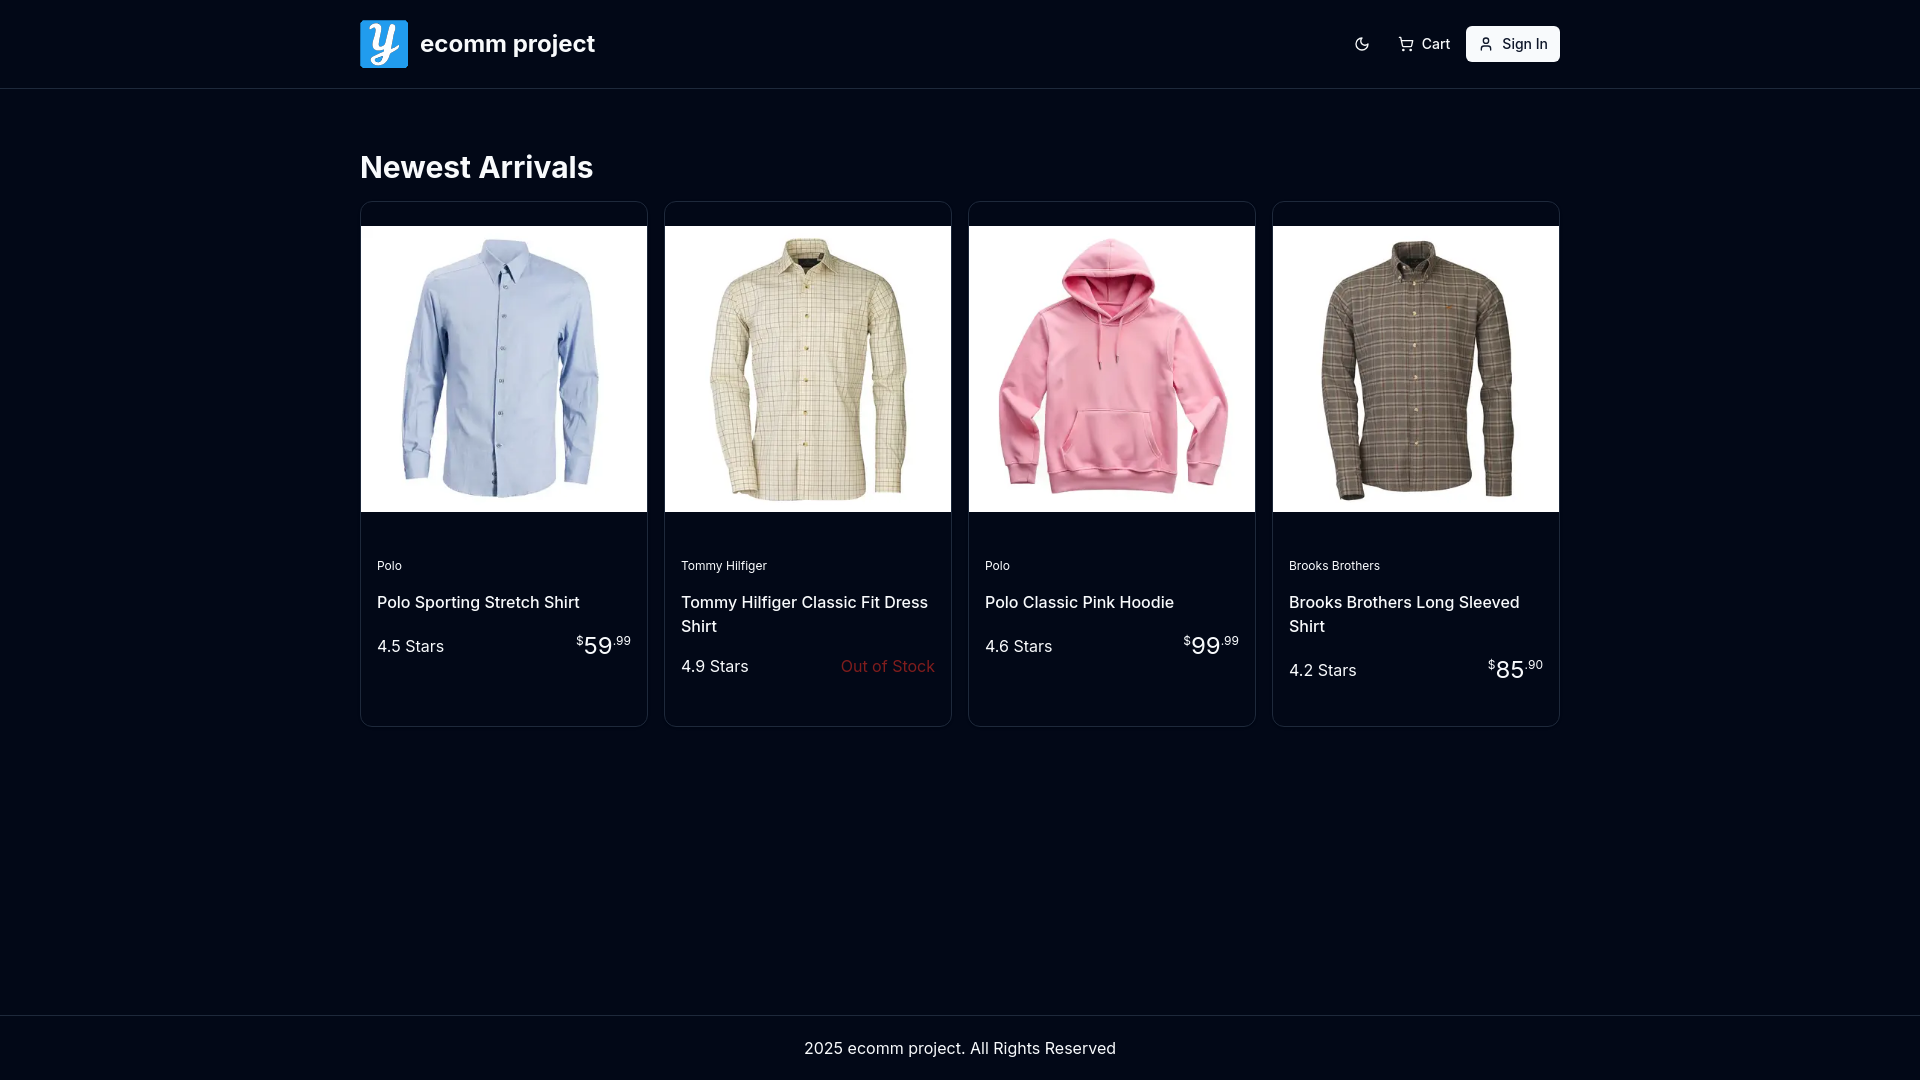
Task: Click the Newest Arrivals heading
Action: (x=476, y=167)
